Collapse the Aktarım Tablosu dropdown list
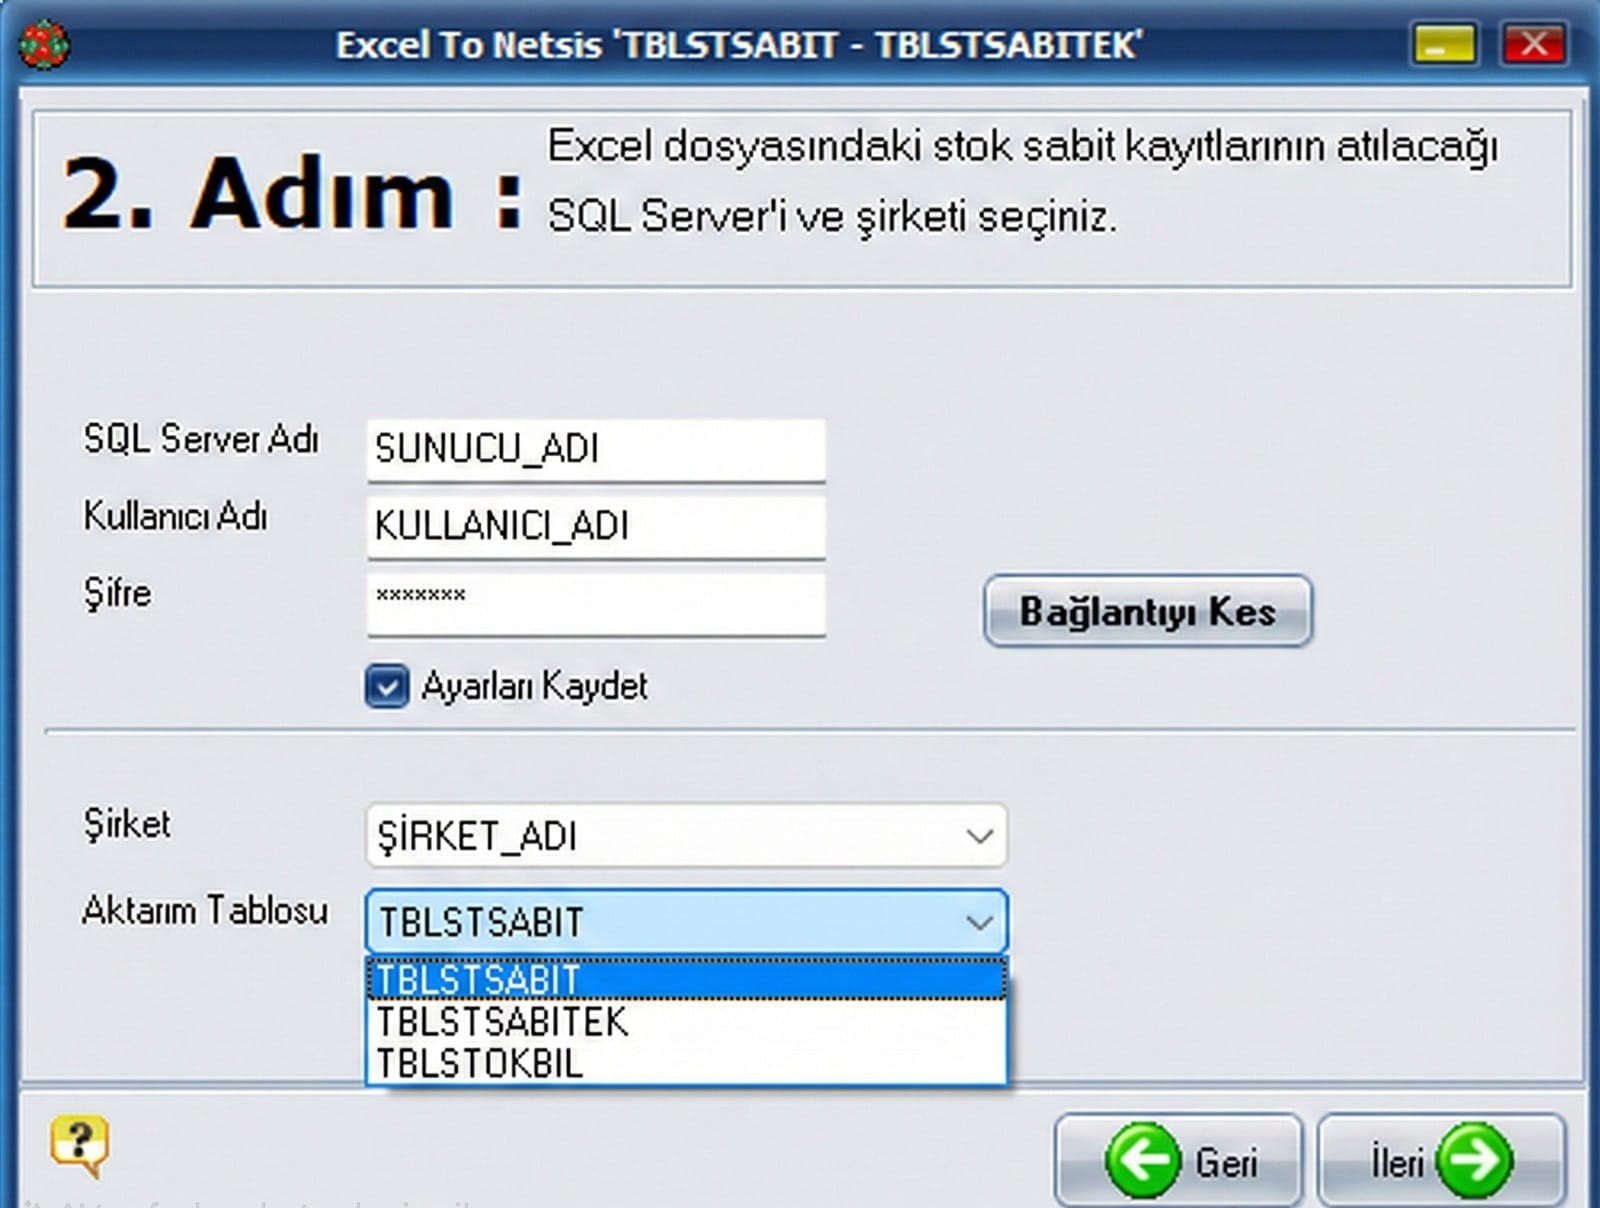 (978, 921)
